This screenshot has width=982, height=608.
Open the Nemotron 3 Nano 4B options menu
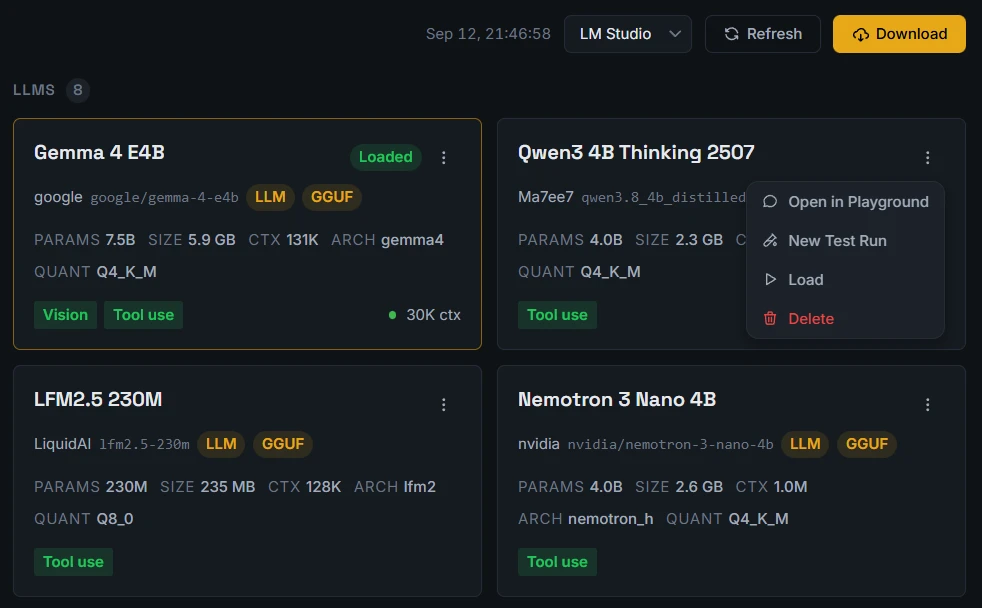coord(928,404)
